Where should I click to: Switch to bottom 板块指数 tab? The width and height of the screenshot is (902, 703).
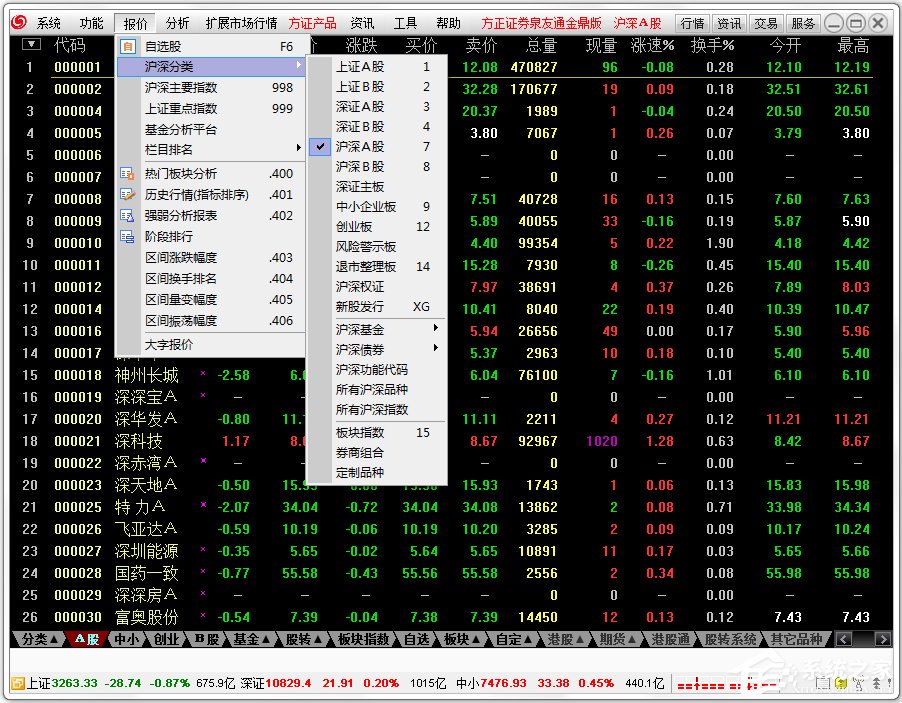(363, 639)
